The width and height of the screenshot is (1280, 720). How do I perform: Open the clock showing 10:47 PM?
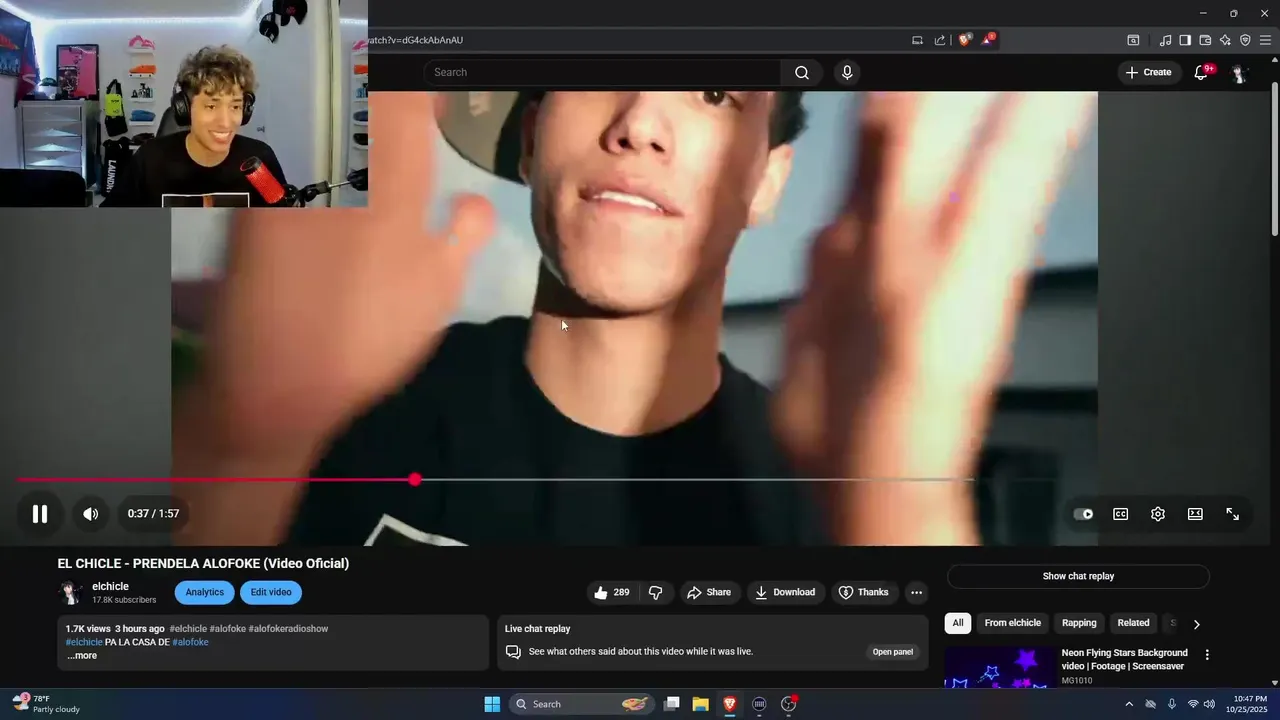coord(1250,704)
